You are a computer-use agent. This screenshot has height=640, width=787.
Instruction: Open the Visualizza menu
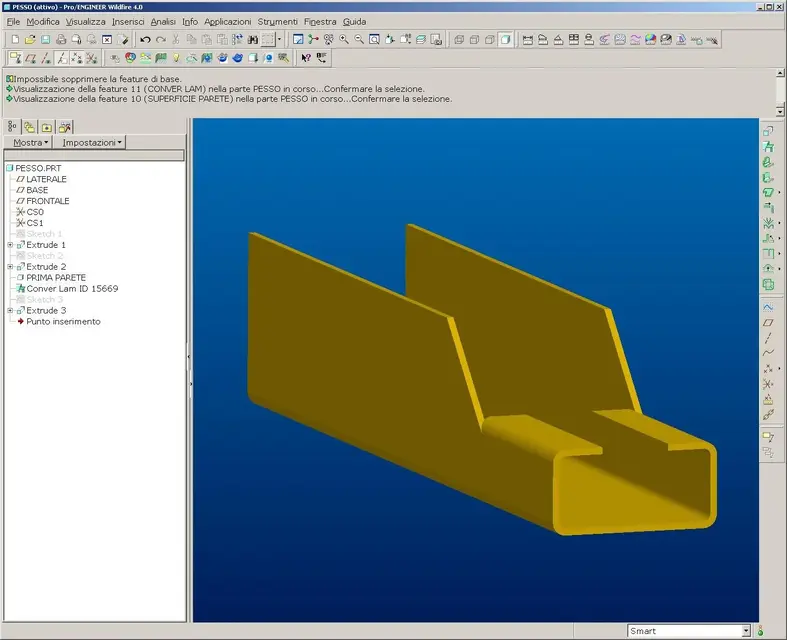point(86,22)
